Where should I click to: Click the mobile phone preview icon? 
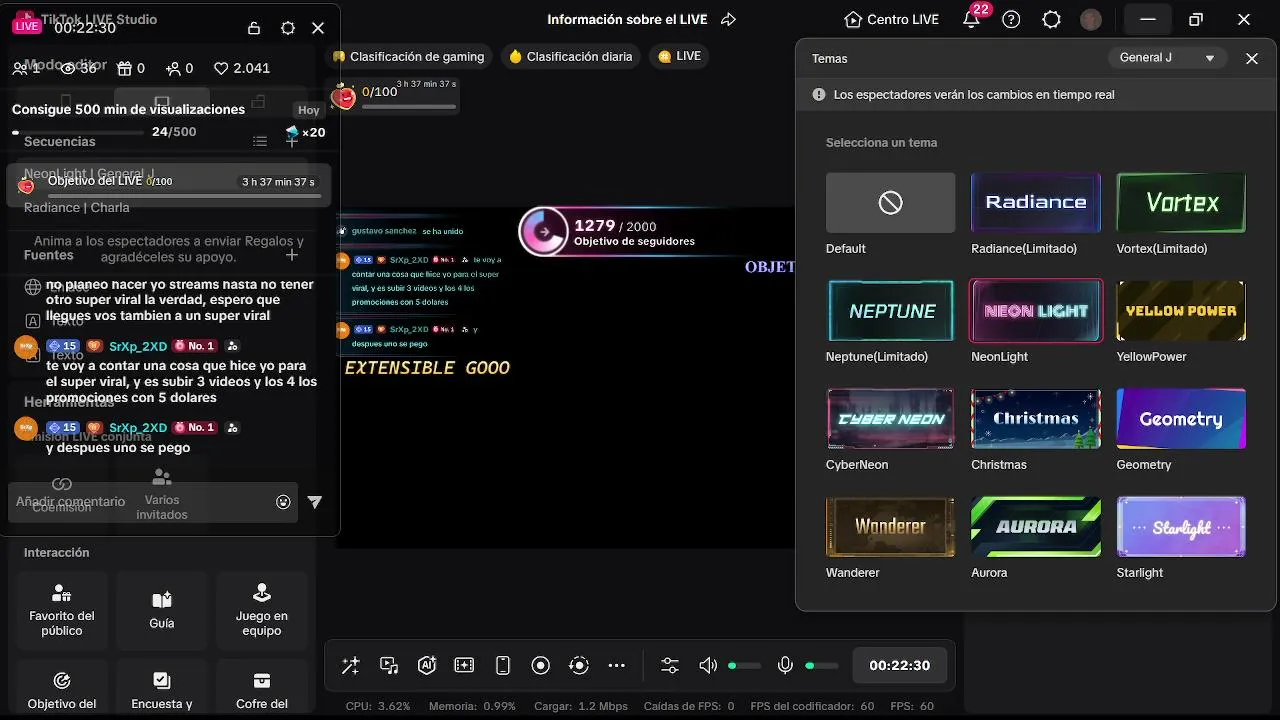(x=503, y=665)
